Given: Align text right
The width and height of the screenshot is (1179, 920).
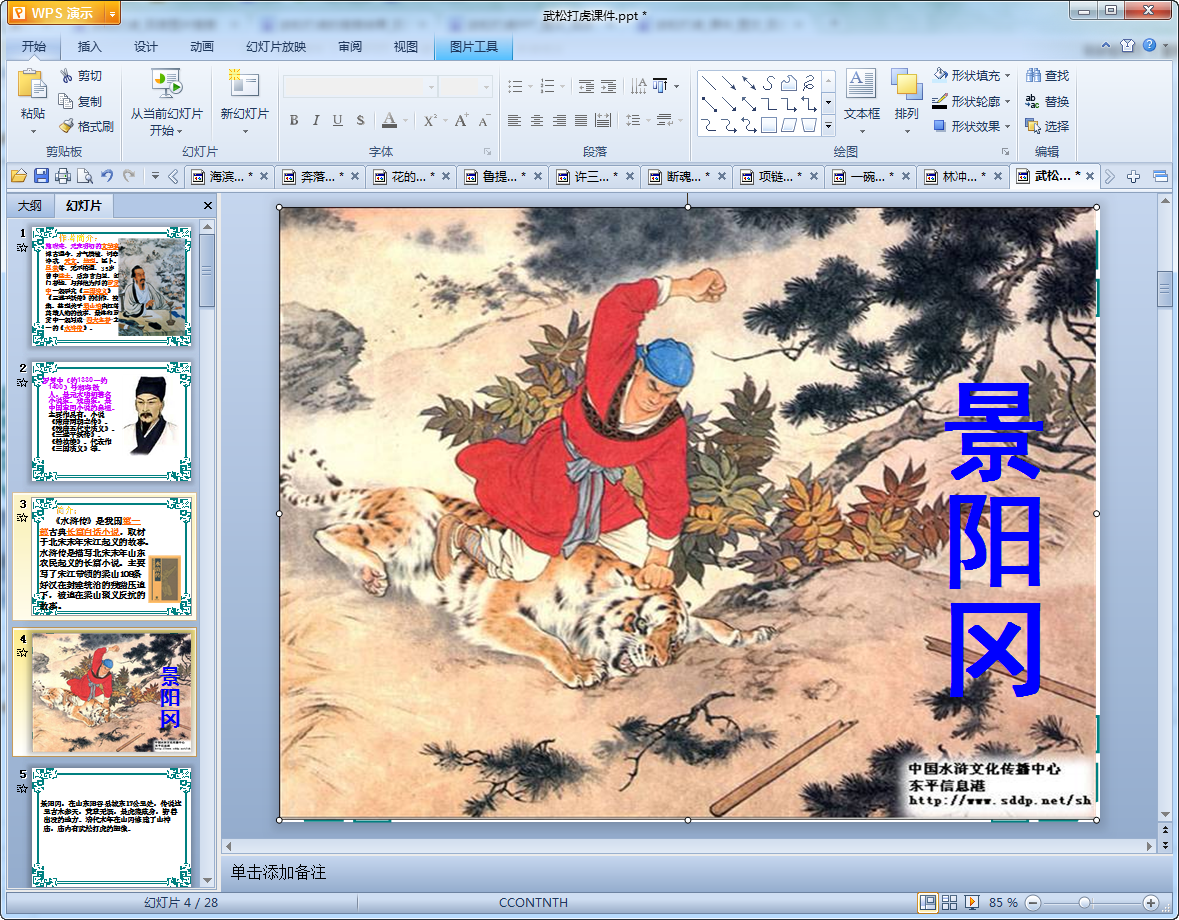Looking at the screenshot, I should (559, 120).
